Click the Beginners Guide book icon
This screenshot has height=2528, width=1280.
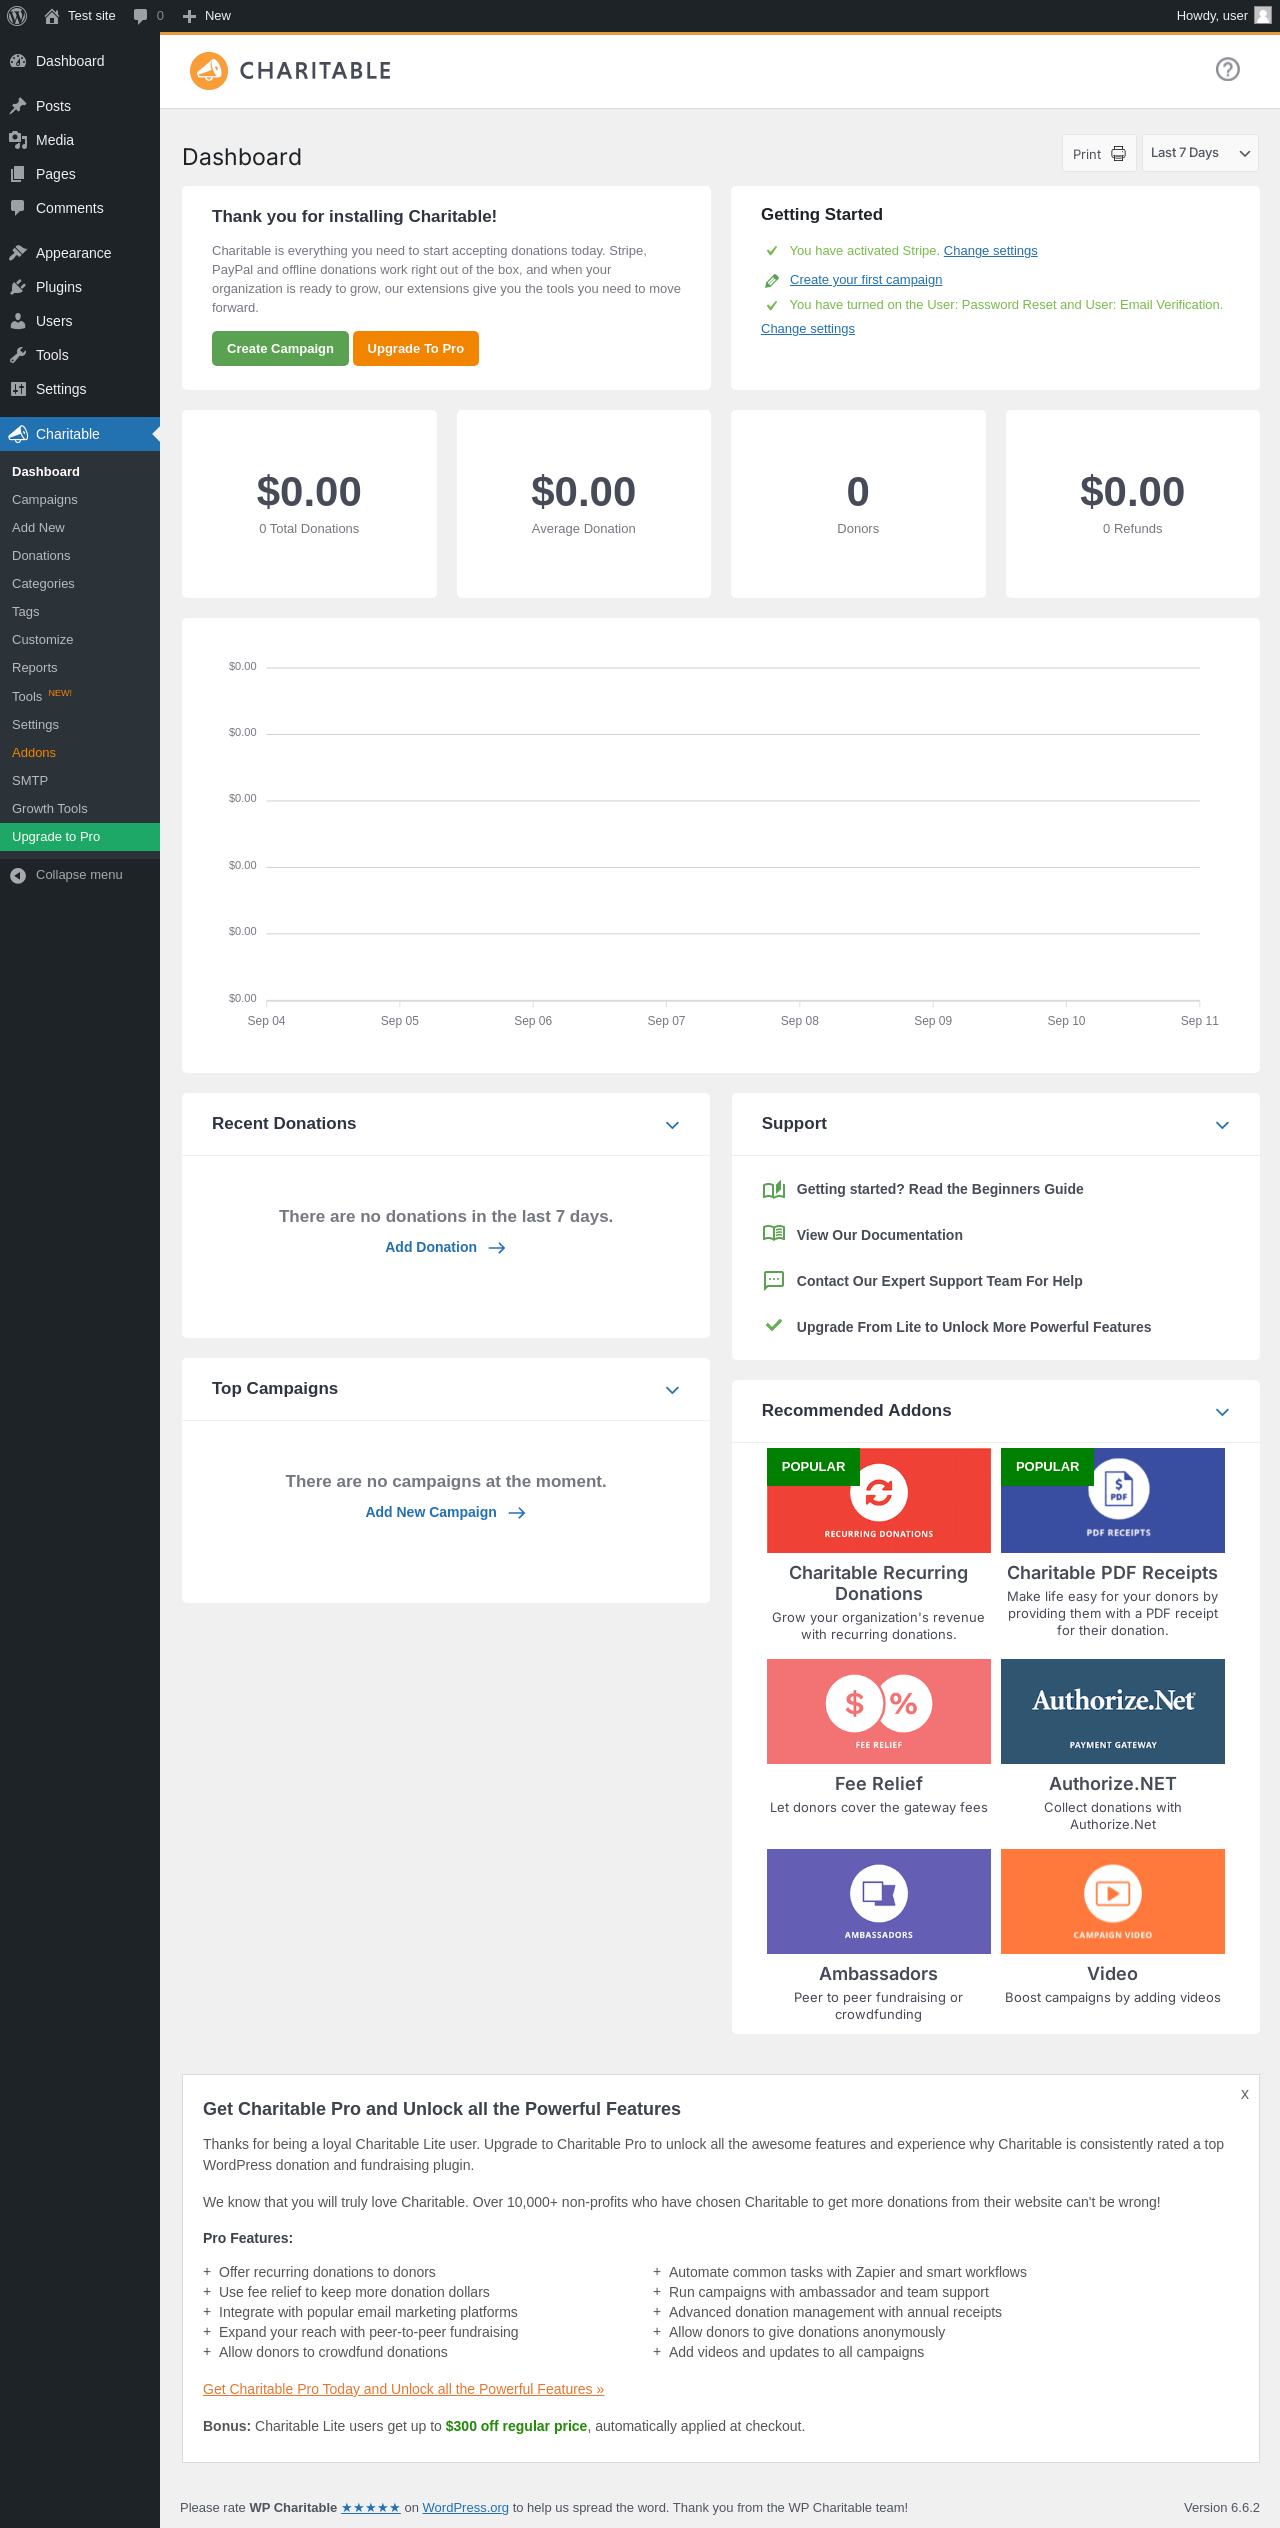[774, 1189]
